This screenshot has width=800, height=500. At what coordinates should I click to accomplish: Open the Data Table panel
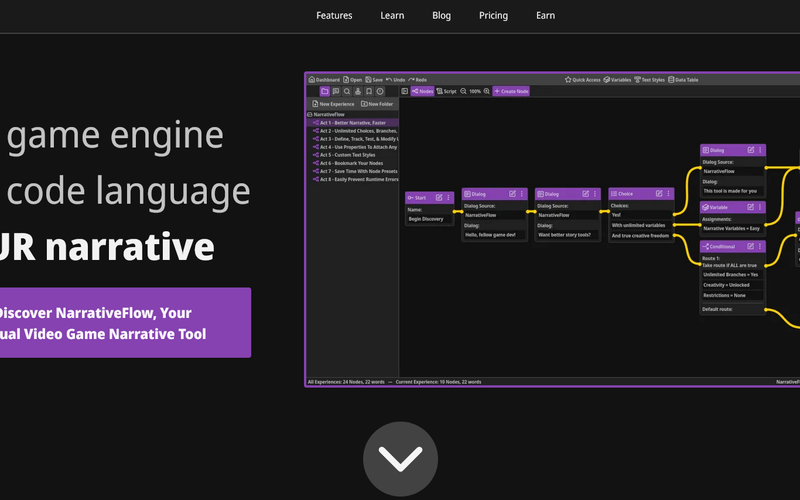coord(683,80)
